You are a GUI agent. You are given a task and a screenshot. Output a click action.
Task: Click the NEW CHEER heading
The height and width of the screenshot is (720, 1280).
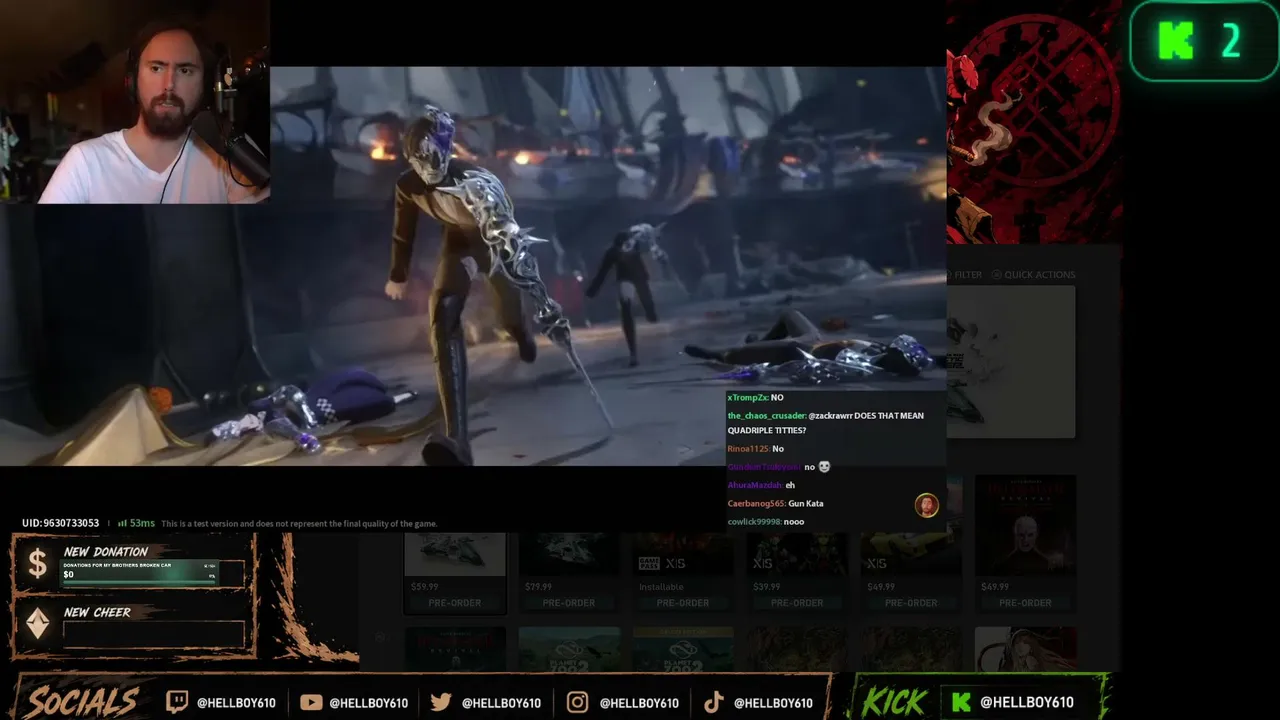[x=97, y=612]
